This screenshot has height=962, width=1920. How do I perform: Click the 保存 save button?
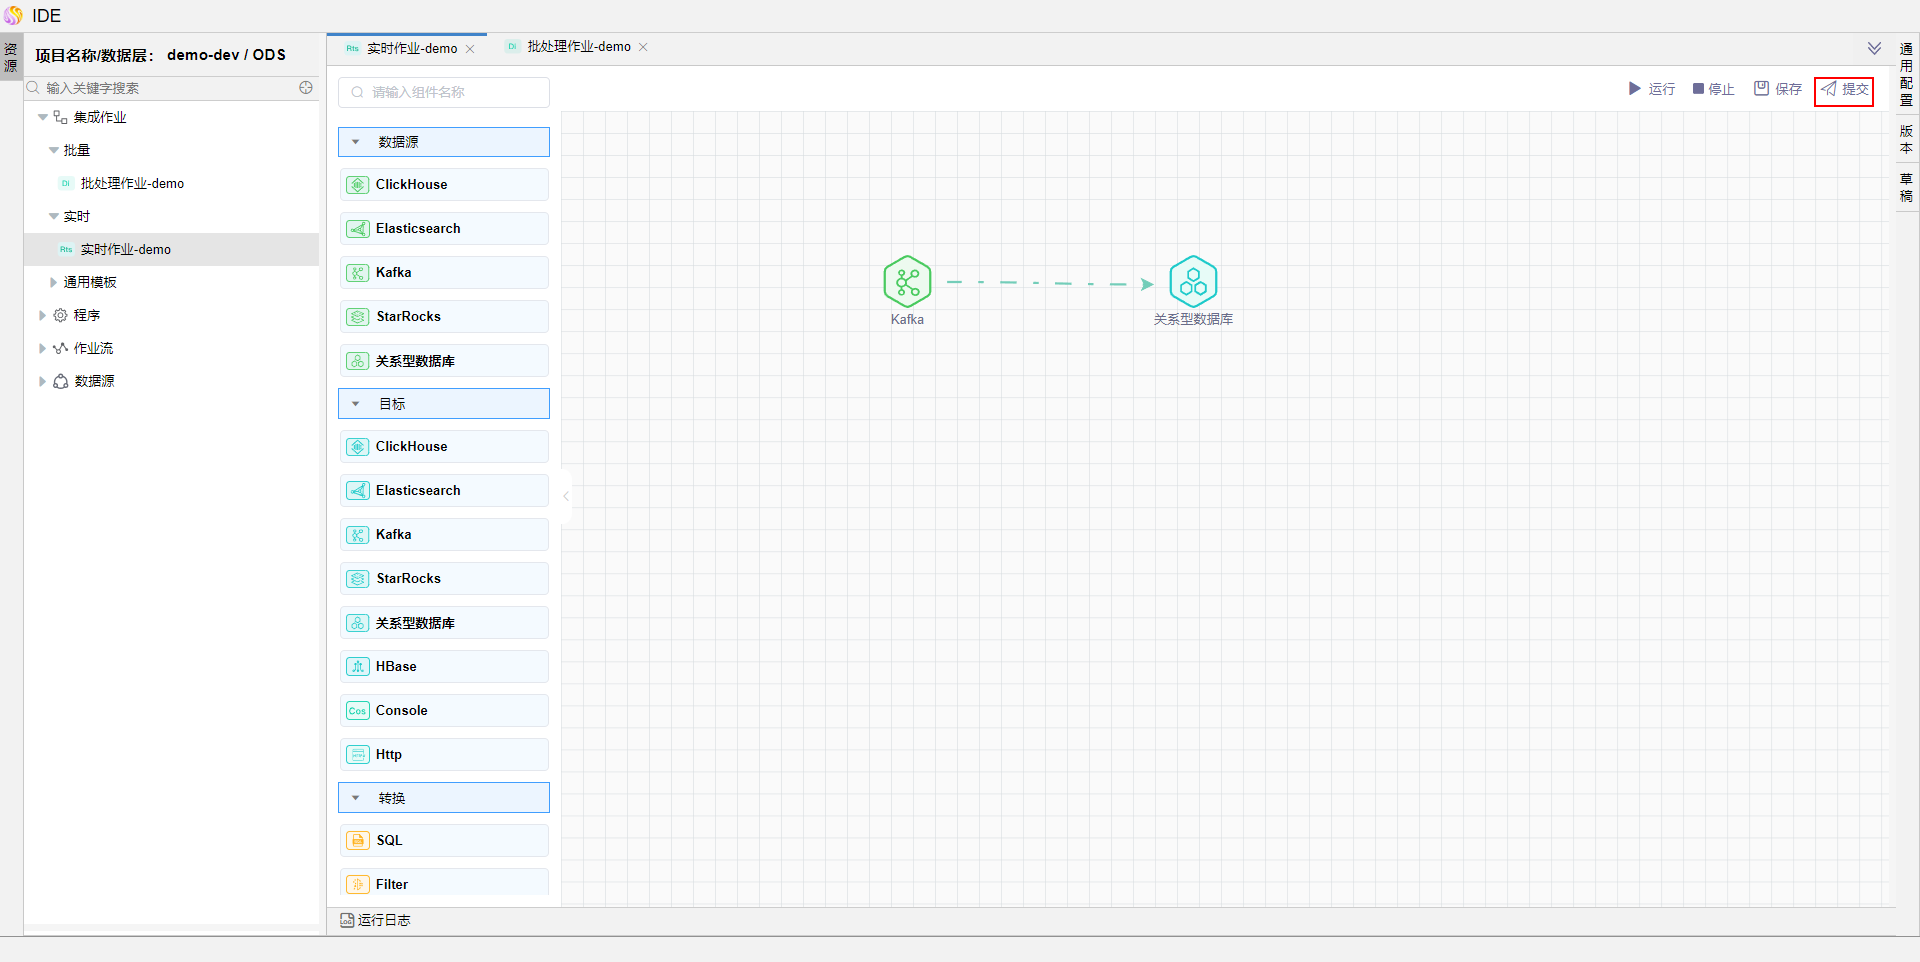pos(1777,89)
